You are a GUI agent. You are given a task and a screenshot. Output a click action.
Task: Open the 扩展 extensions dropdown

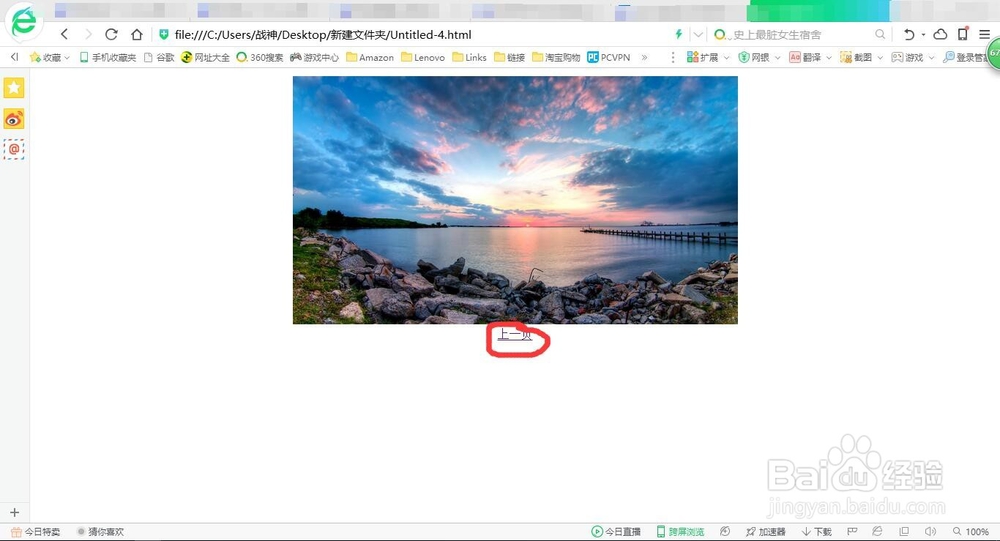click(x=708, y=57)
